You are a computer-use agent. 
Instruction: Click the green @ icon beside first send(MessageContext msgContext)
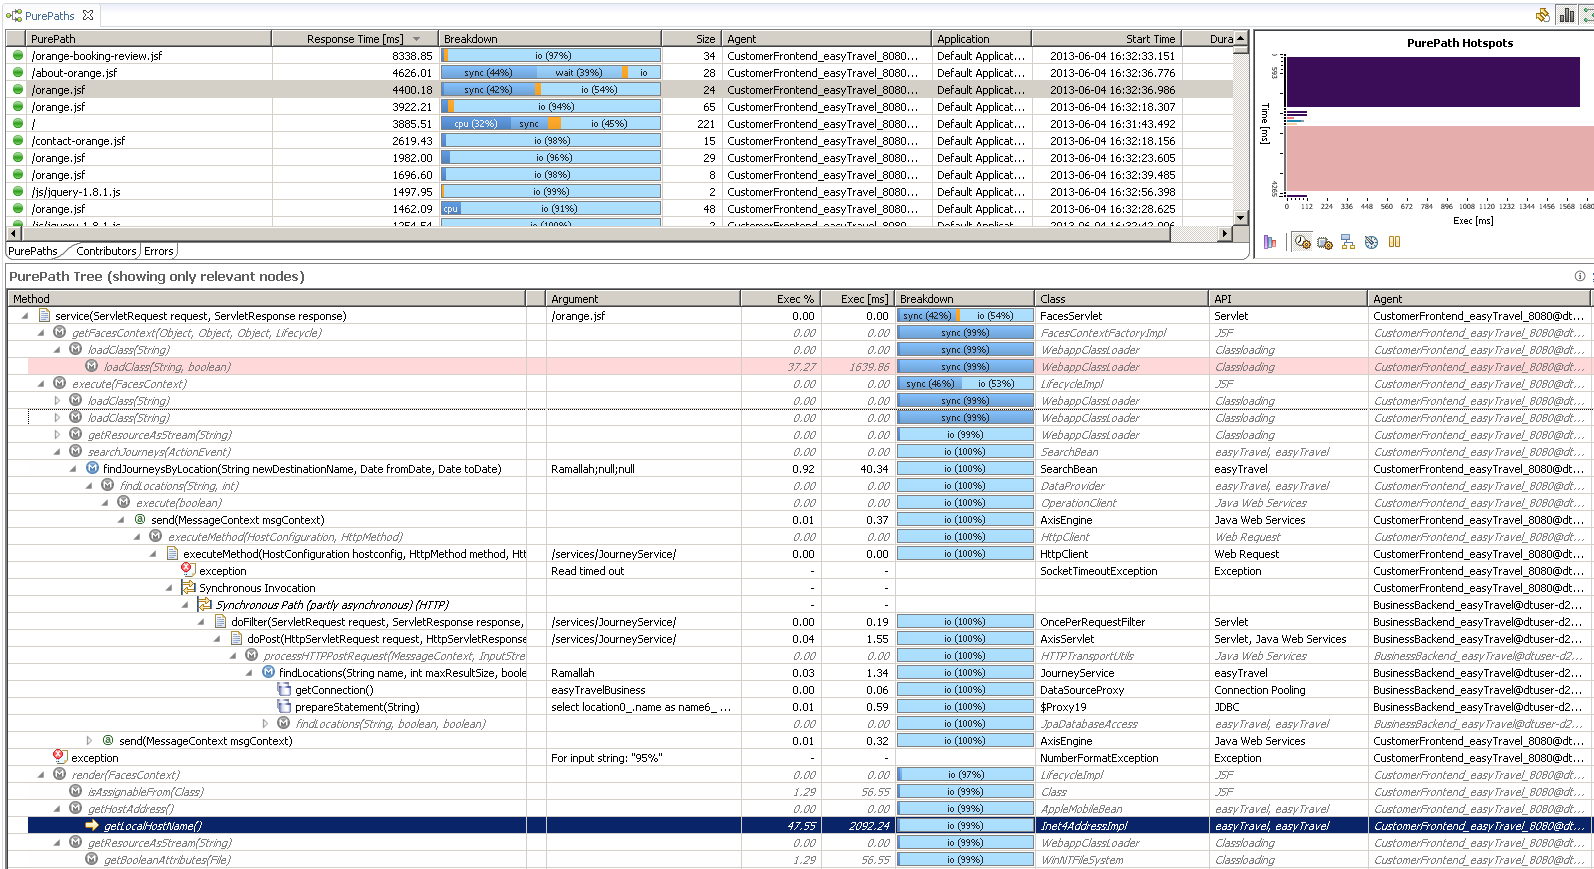coord(140,519)
